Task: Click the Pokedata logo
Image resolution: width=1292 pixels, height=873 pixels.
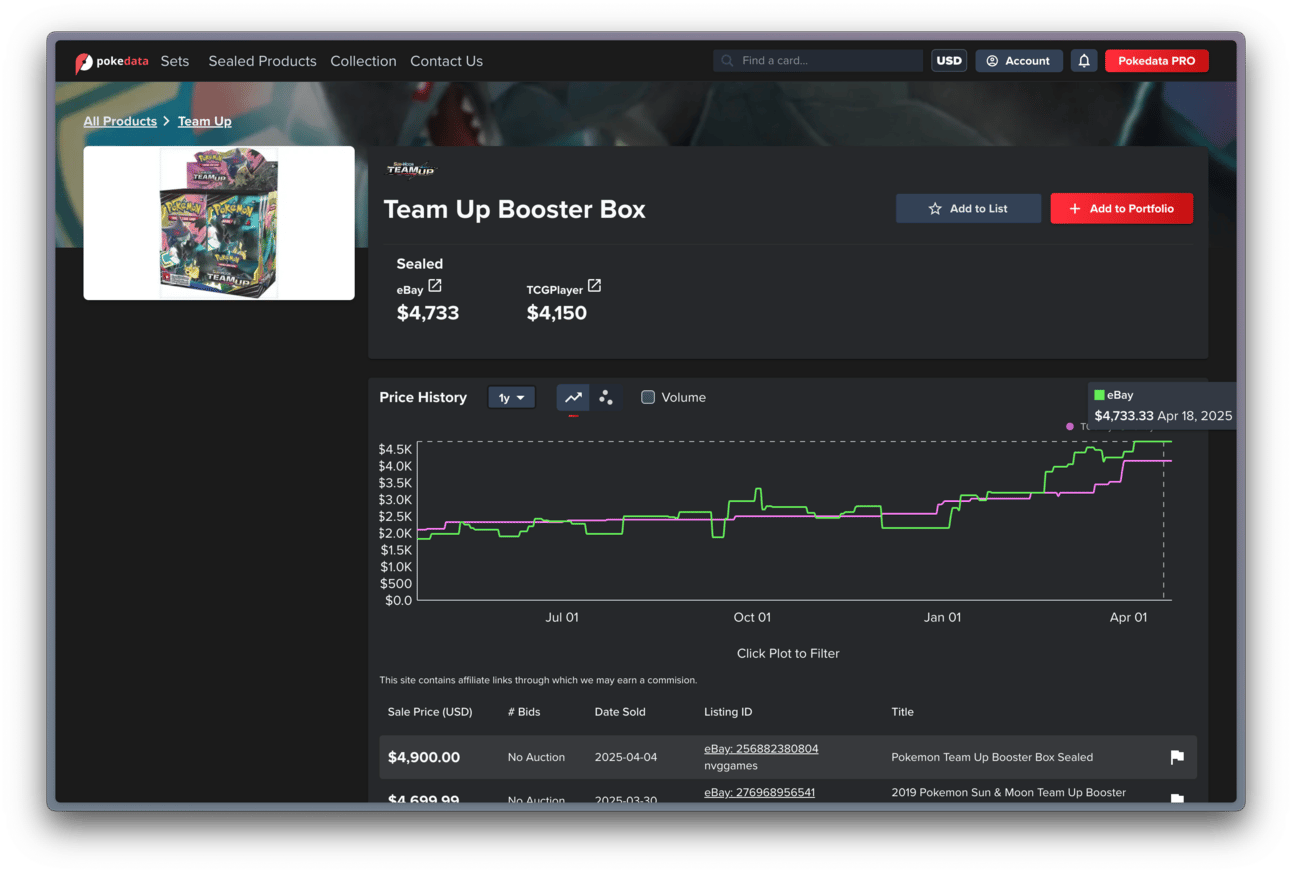Action: tap(112, 62)
